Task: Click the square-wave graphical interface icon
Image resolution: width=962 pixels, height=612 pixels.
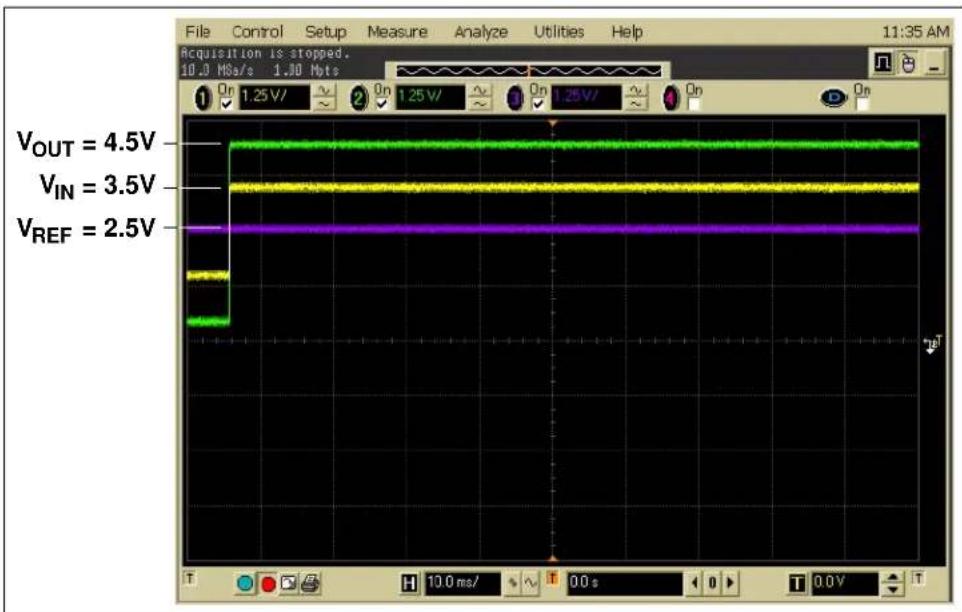Action: [883, 63]
